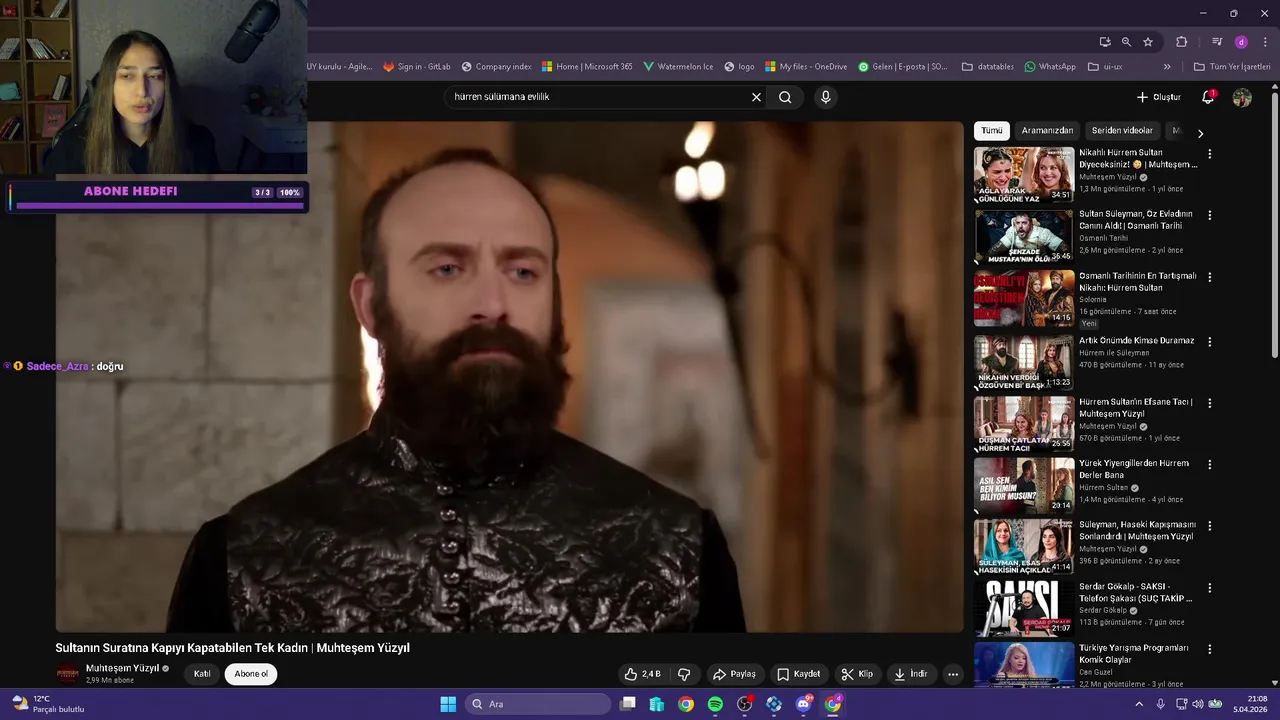Open YouTube notifications bell
Image resolution: width=1280 pixels, height=720 pixels.
pyautogui.click(x=1208, y=97)
